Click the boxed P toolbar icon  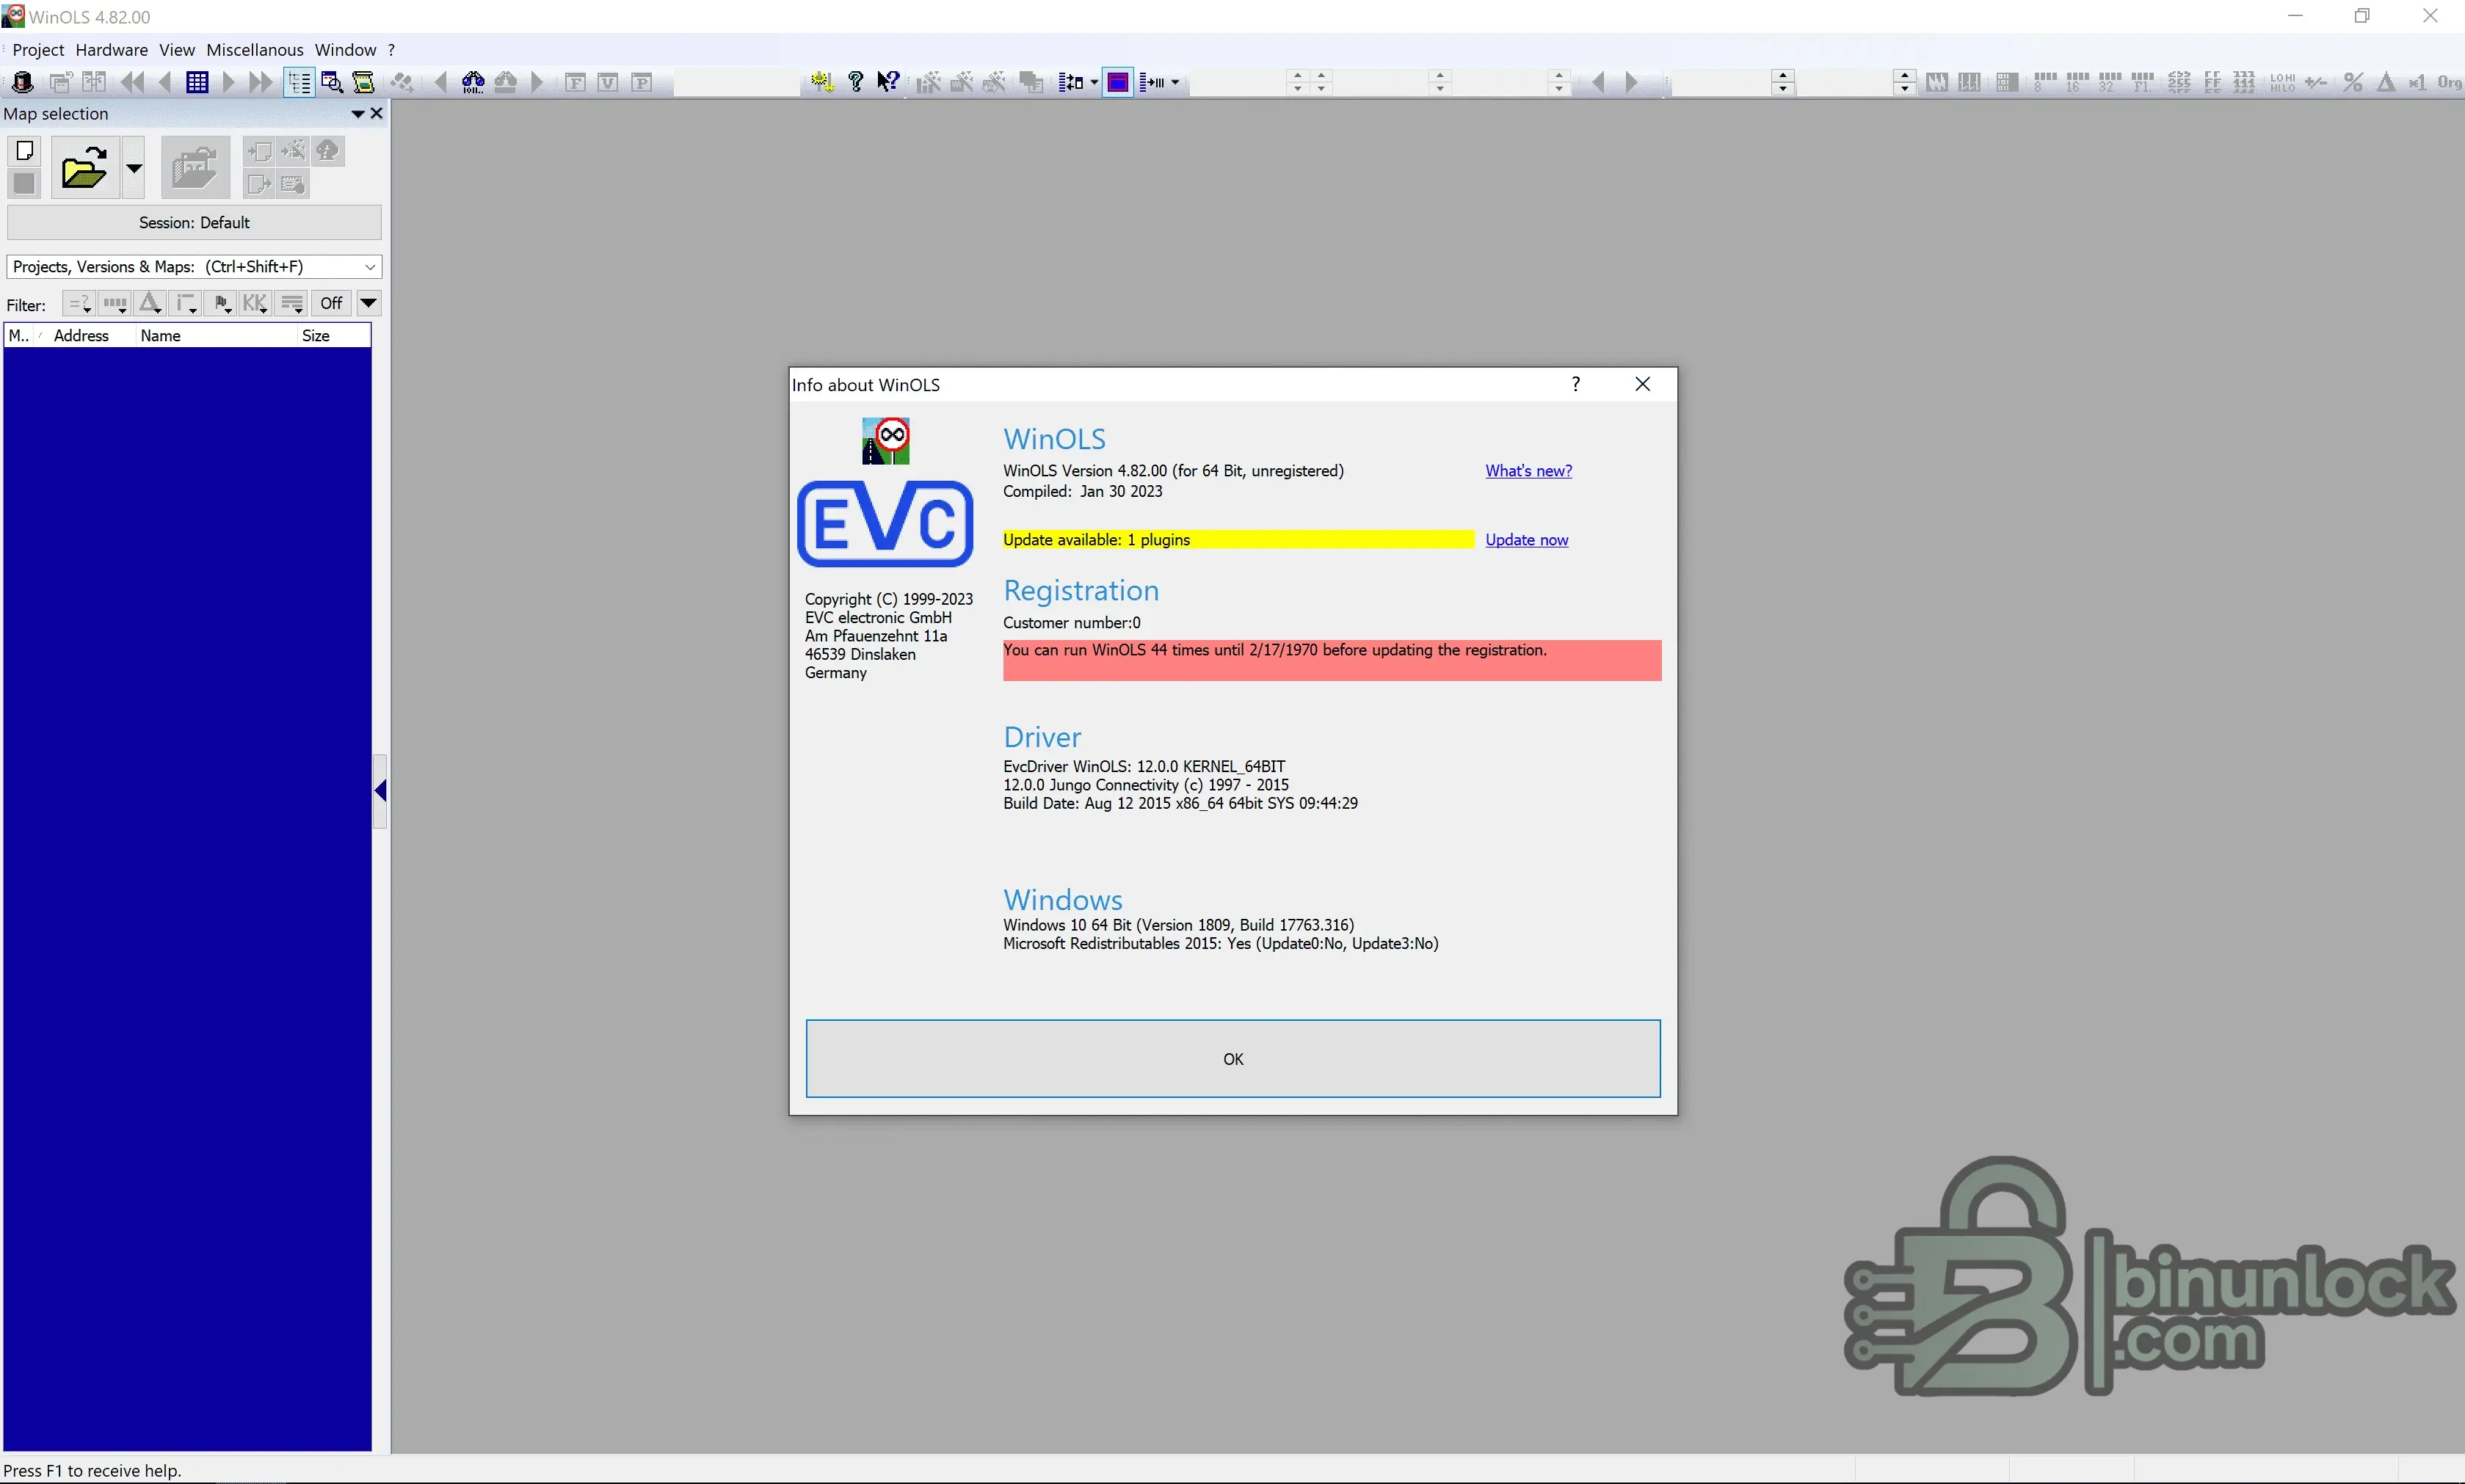click(x=642, y=82)
